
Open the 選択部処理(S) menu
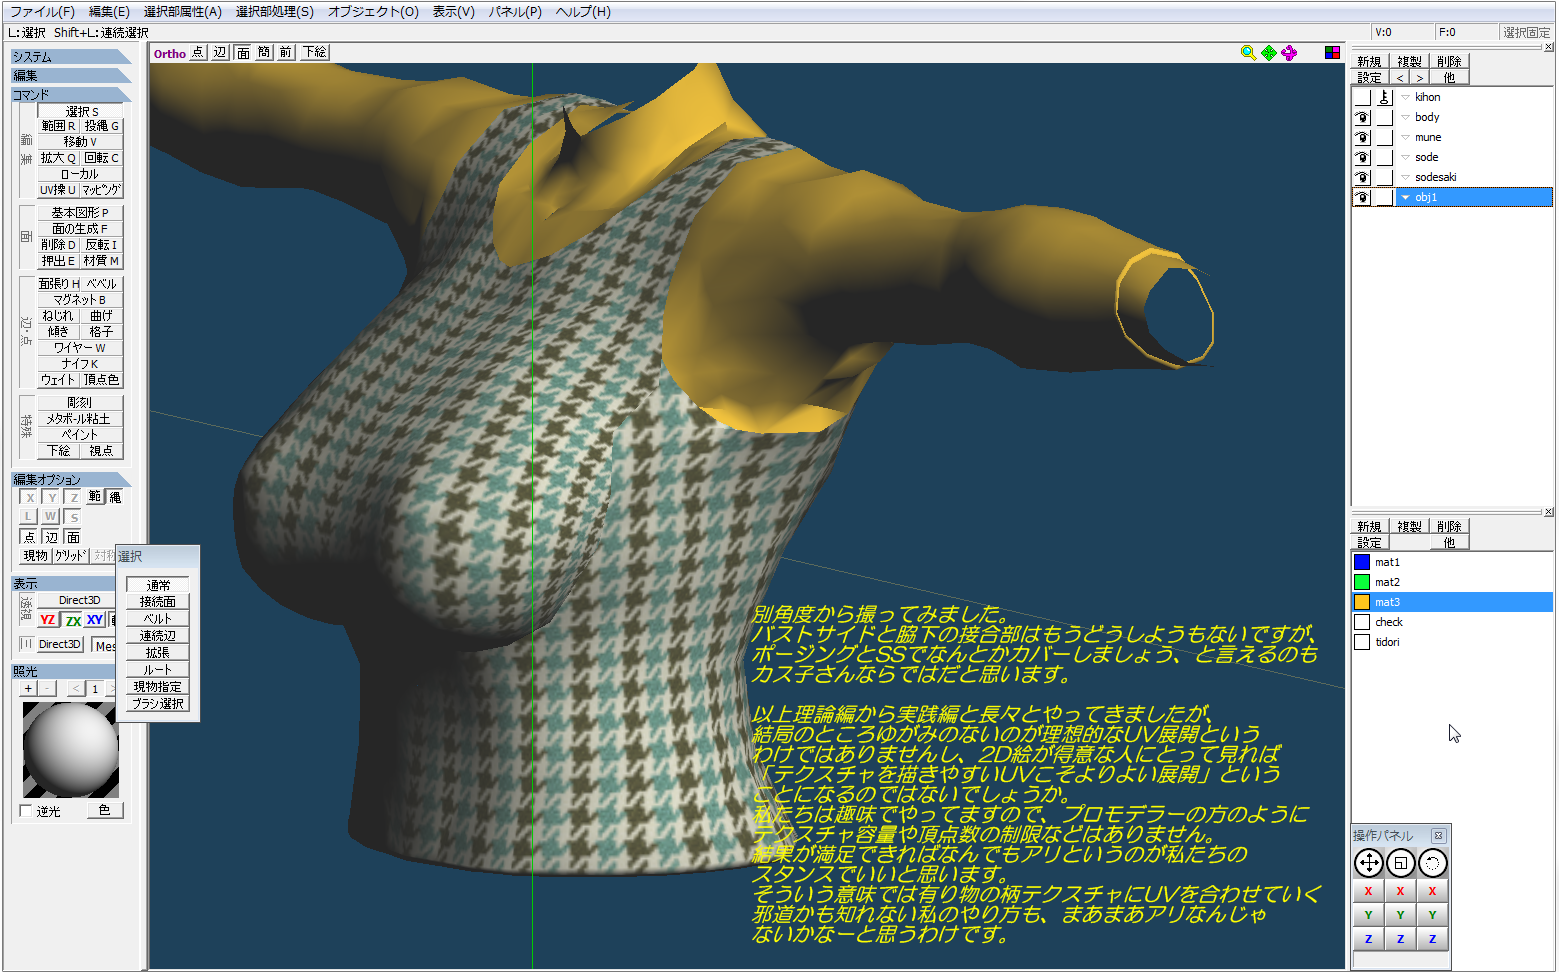pos(274,12)
